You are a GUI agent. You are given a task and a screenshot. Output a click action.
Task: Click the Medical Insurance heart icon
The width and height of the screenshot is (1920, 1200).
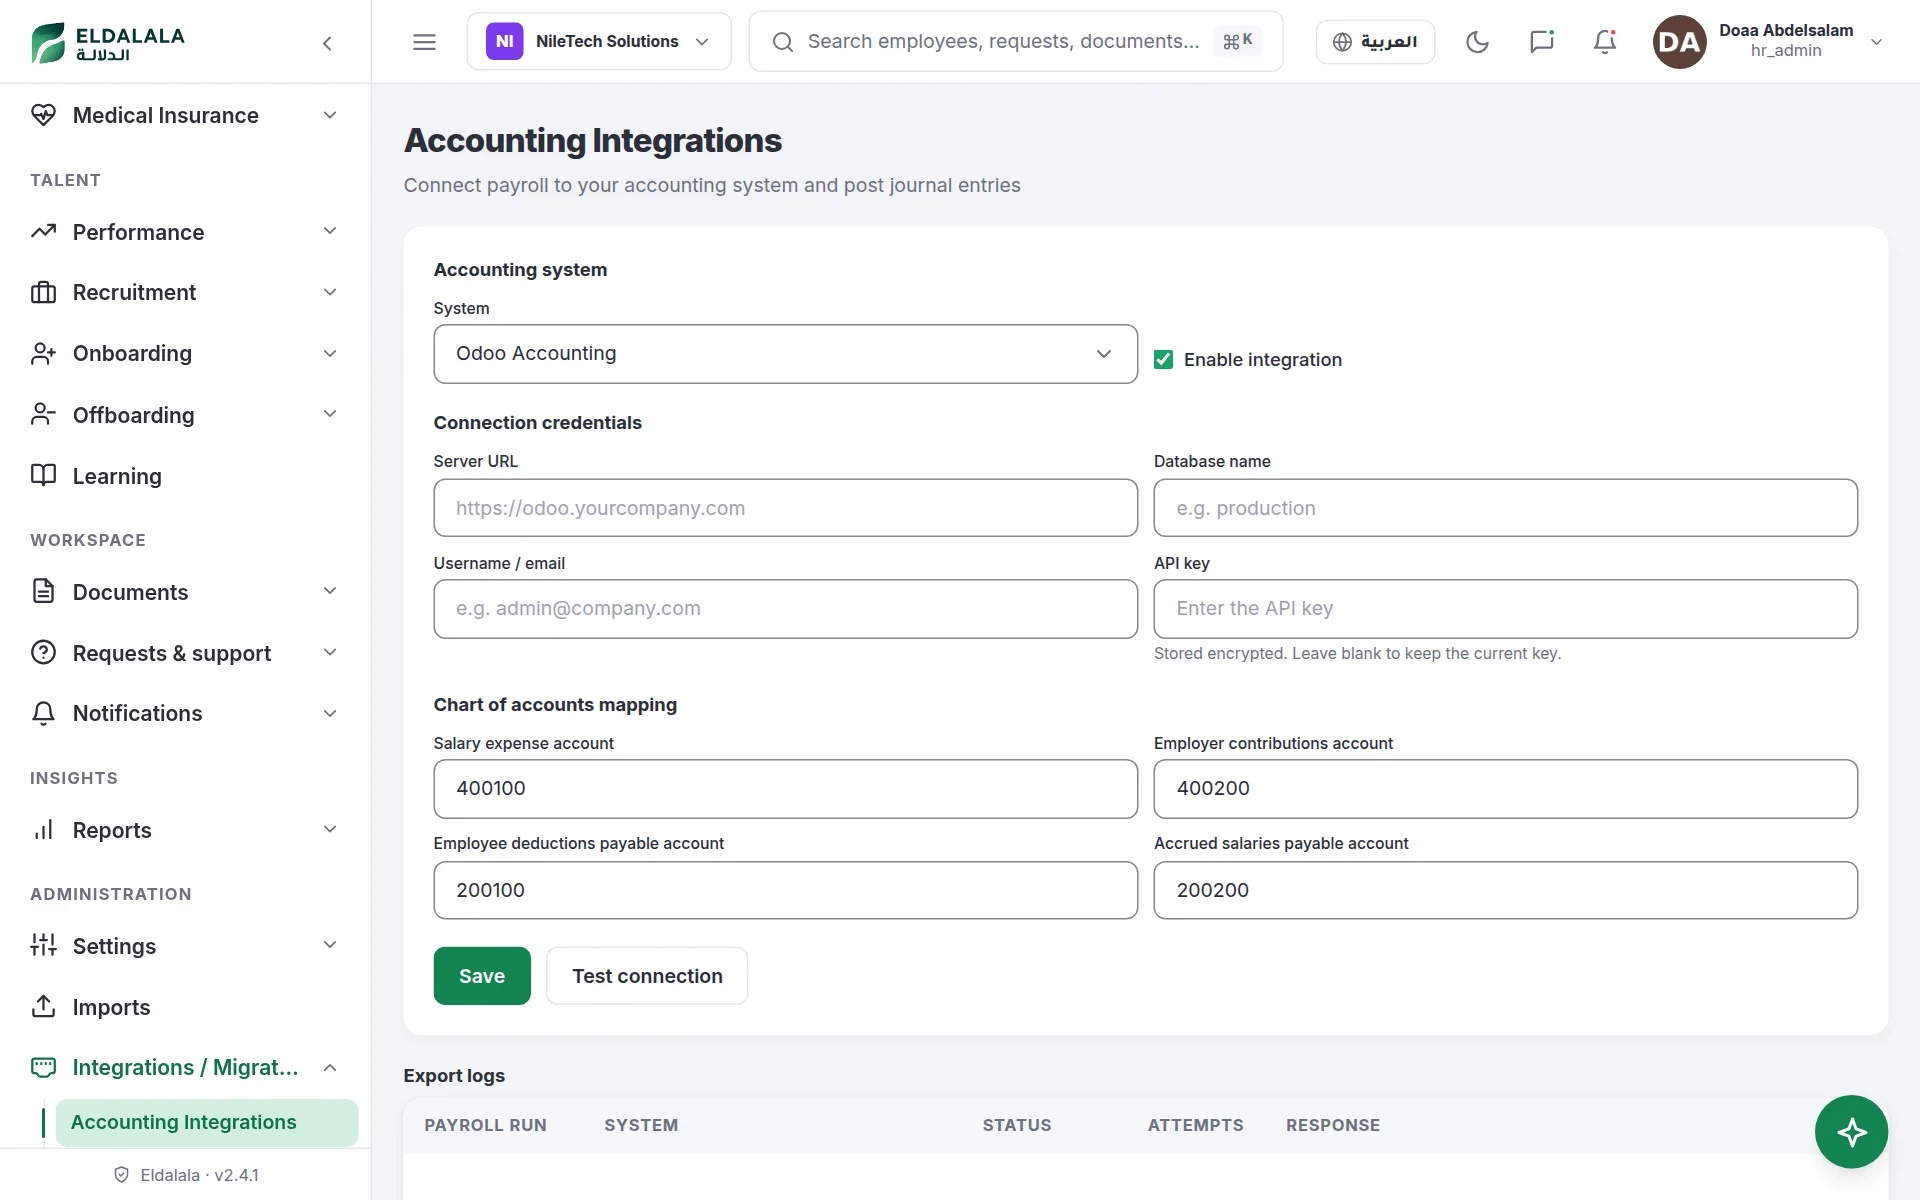point(43,115)
